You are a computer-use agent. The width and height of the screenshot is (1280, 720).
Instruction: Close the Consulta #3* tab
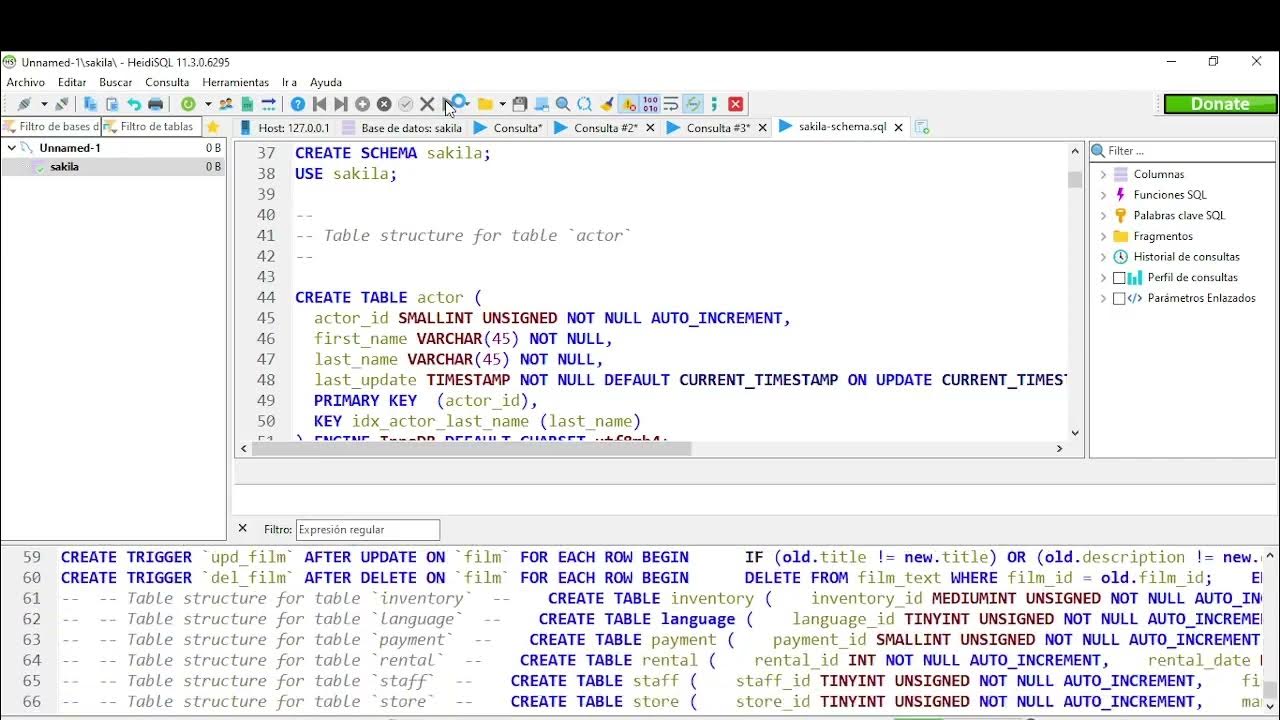coord(763,128)
